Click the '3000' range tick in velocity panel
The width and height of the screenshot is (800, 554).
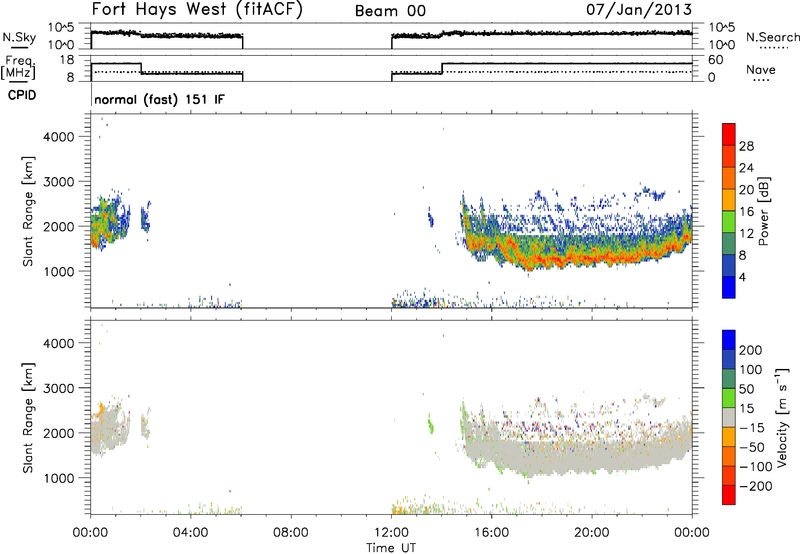(x=58, y=388)
